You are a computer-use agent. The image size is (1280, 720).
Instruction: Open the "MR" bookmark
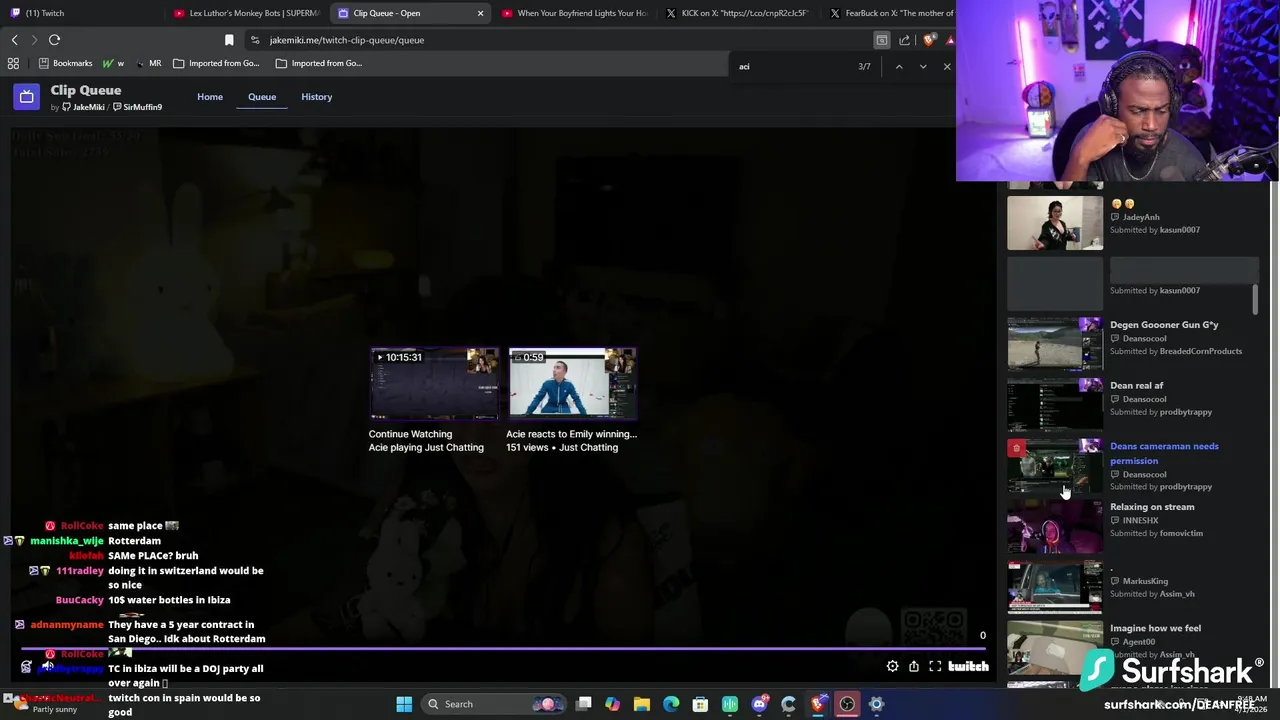pos(148,63)
